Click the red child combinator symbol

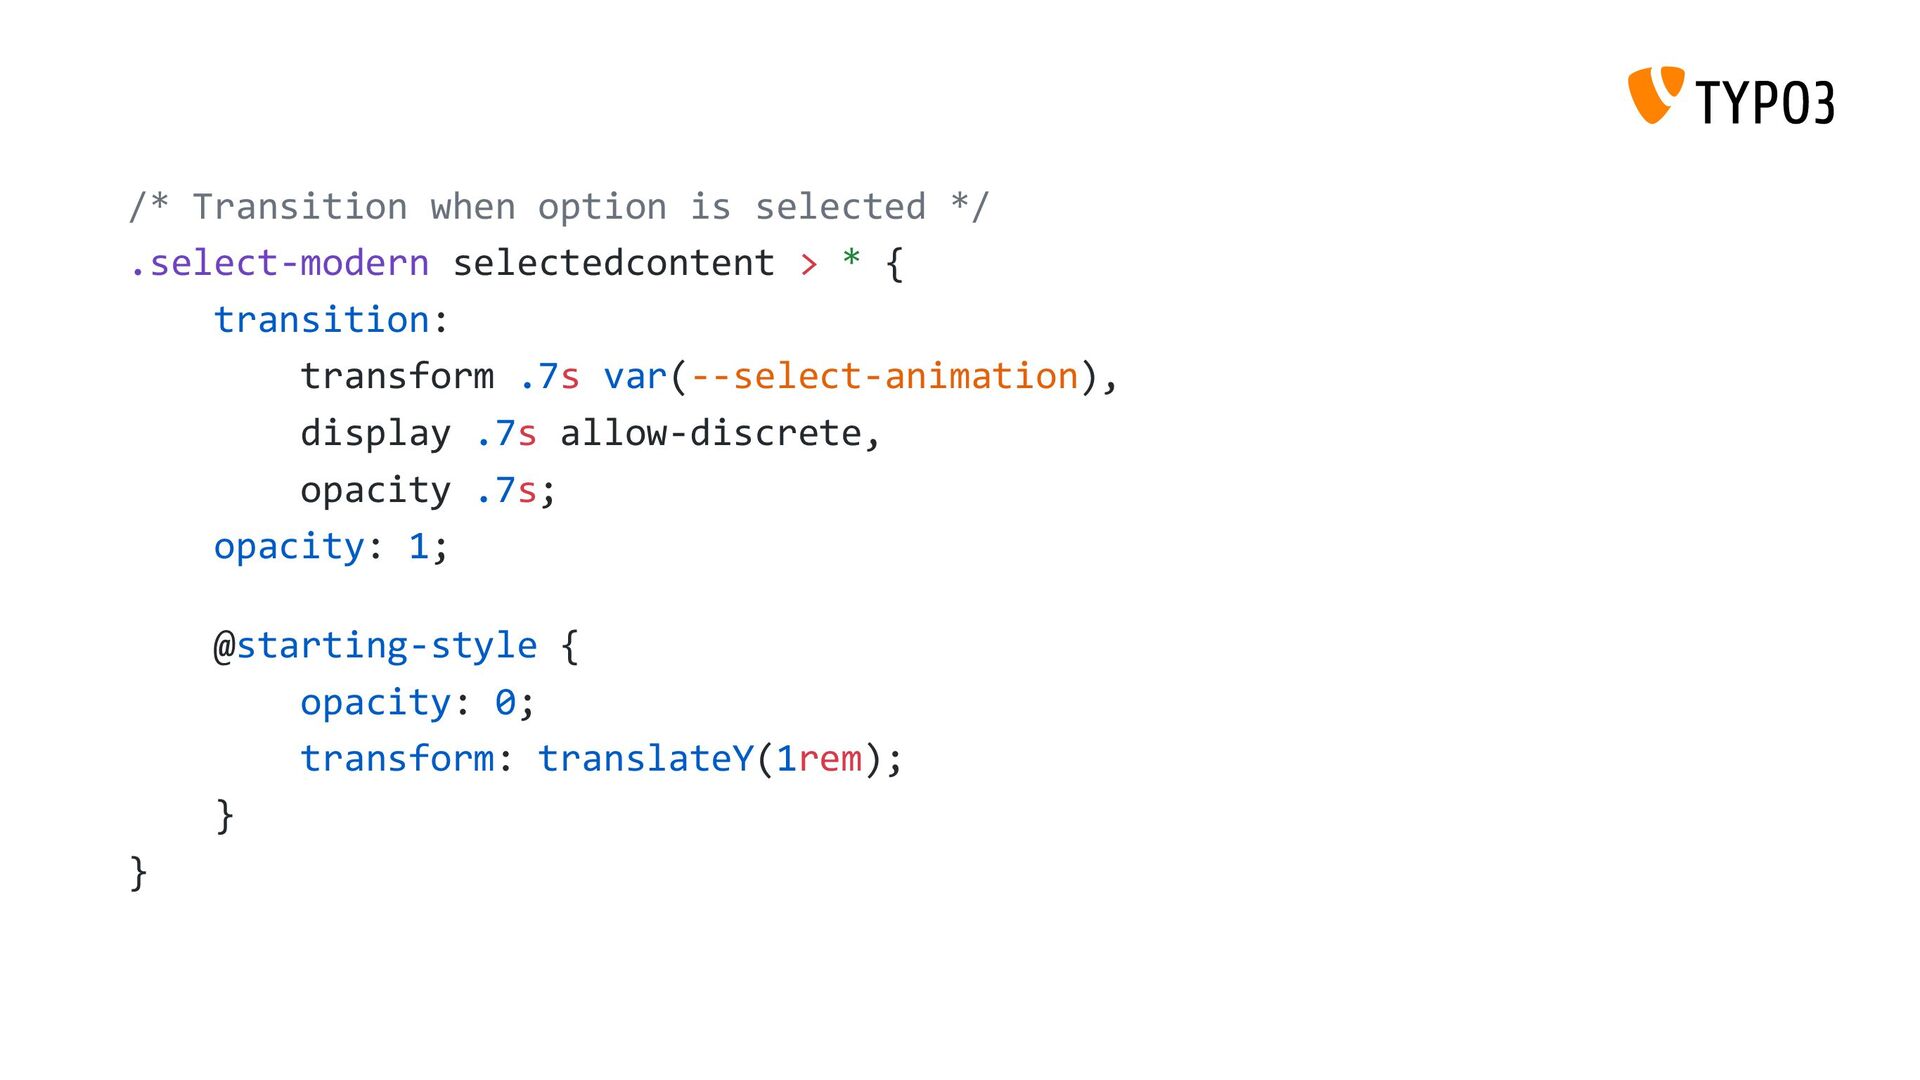pos(808,264)
